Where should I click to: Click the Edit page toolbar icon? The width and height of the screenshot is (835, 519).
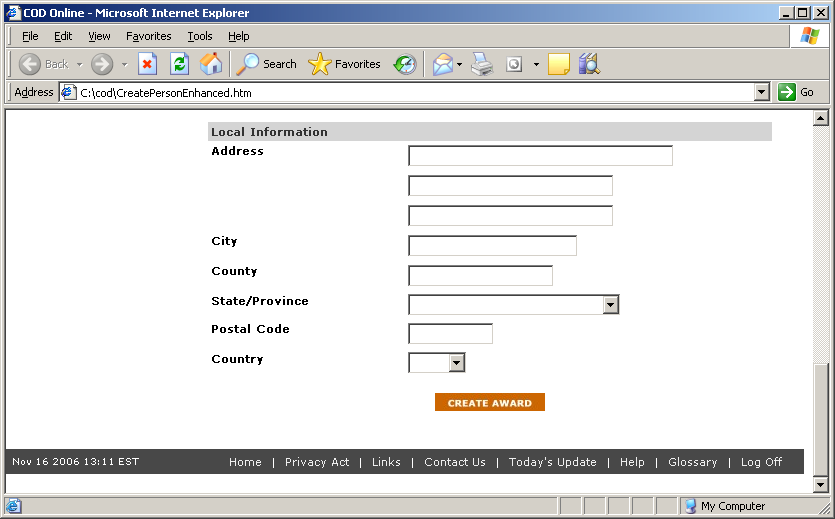[x=514, y=64]
